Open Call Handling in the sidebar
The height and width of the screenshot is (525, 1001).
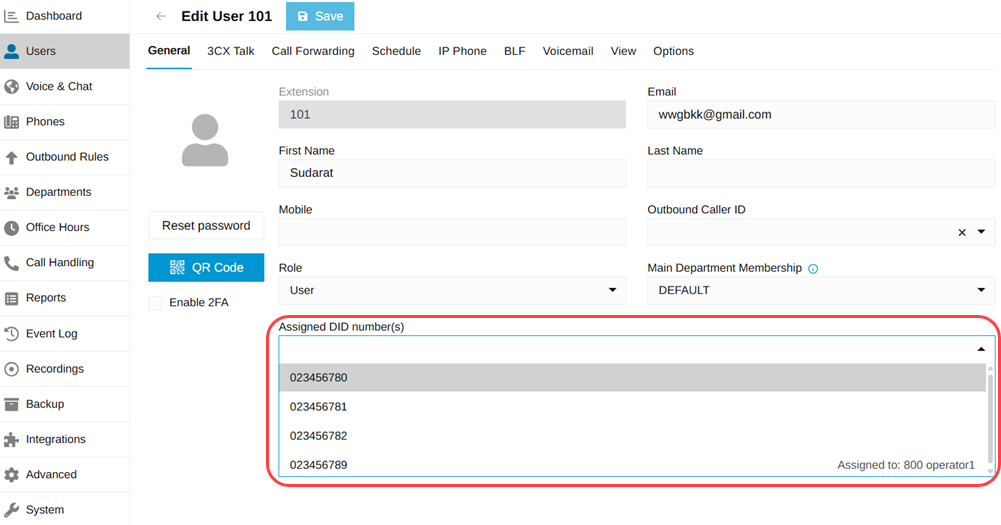[64, 262]
